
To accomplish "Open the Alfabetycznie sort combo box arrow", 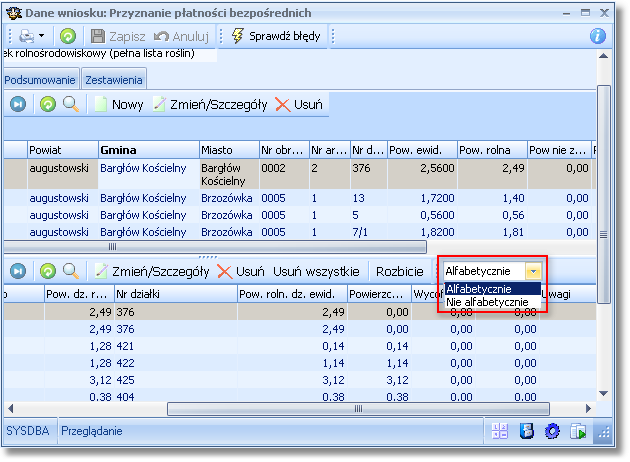I will tap(534, 271).
